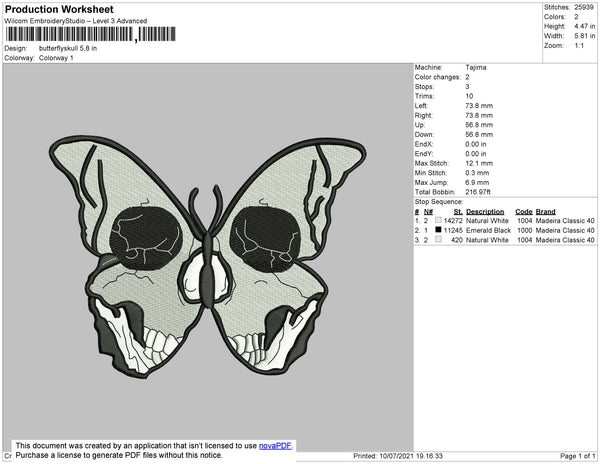Click the 'Up:' value '56.8 mm'

[479, 125]
